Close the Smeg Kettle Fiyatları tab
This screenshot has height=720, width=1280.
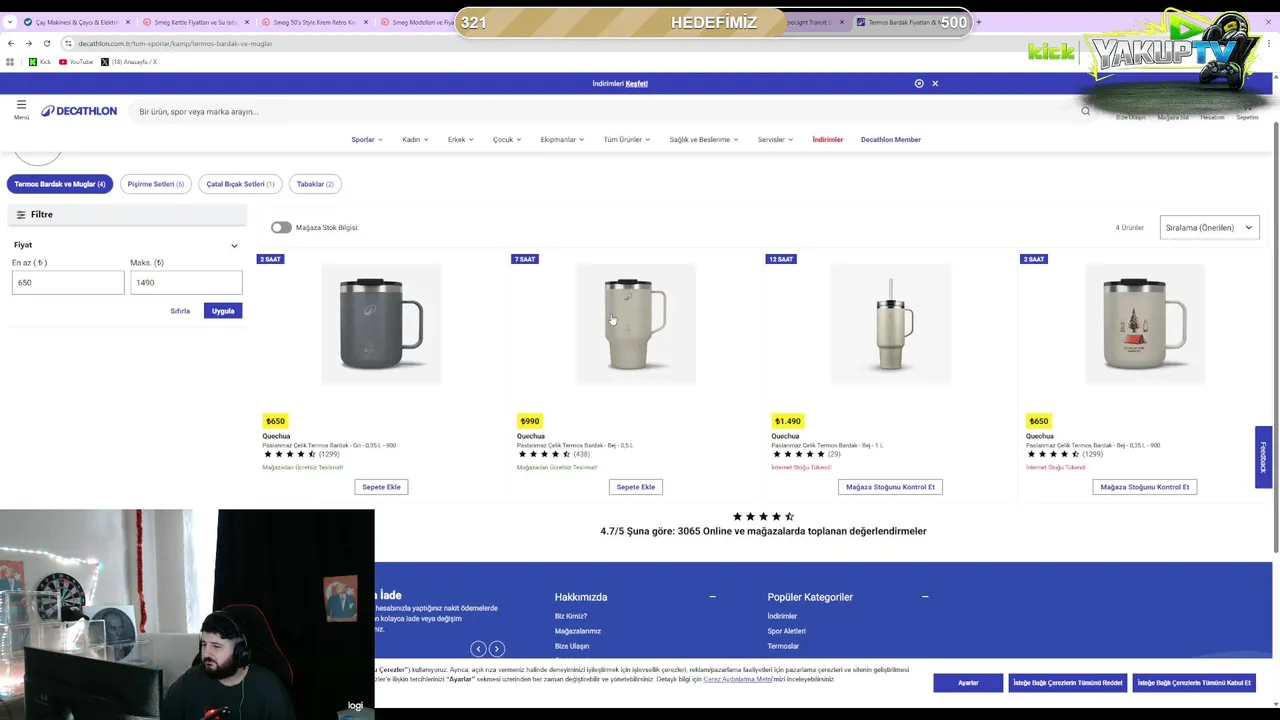[x=246, y=22]
